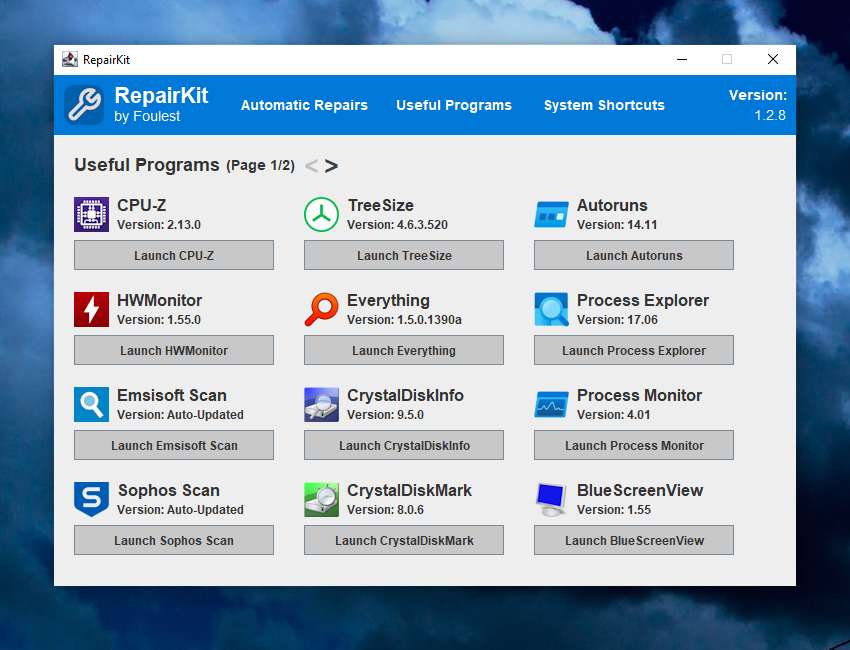Click the 'Version: 1.55.0' HWMonitor text
Viewport: 850px width, 650px height.
159,320
